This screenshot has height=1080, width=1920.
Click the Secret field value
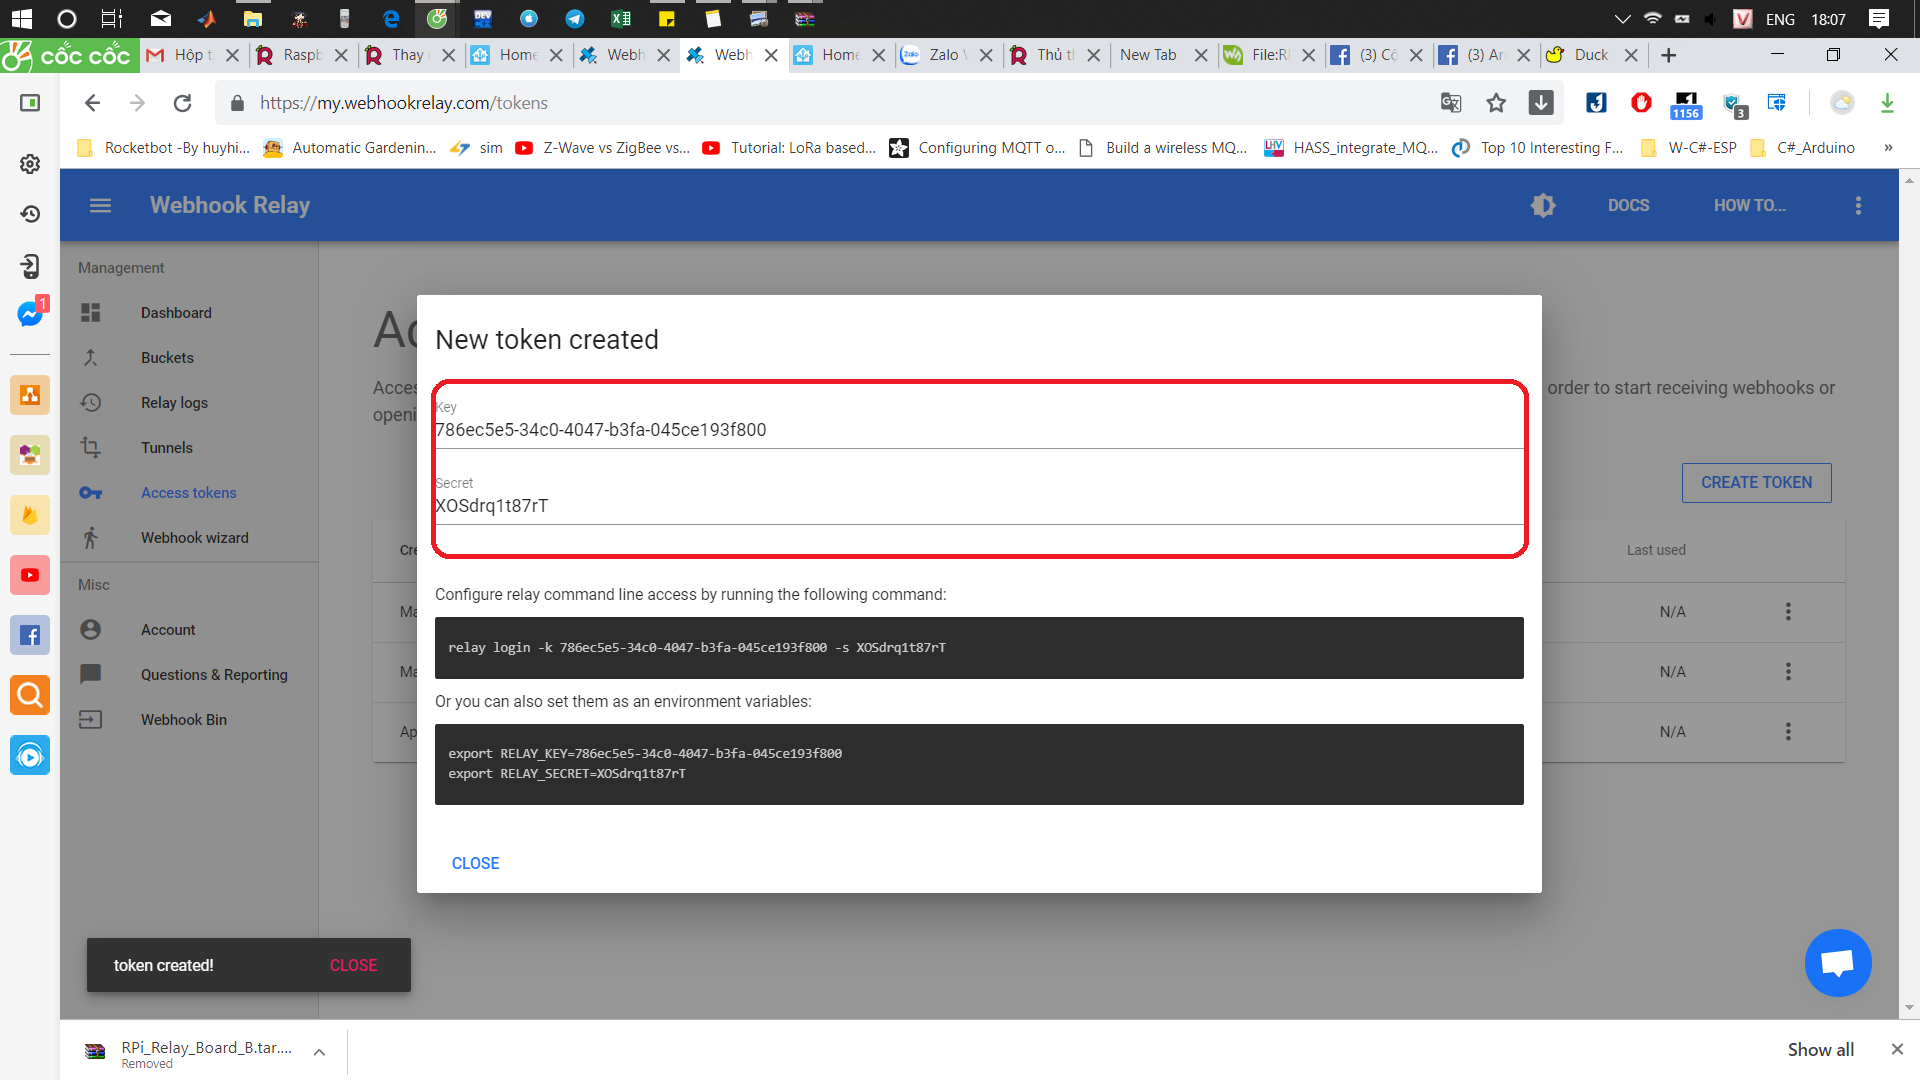(x=491, y=506)
